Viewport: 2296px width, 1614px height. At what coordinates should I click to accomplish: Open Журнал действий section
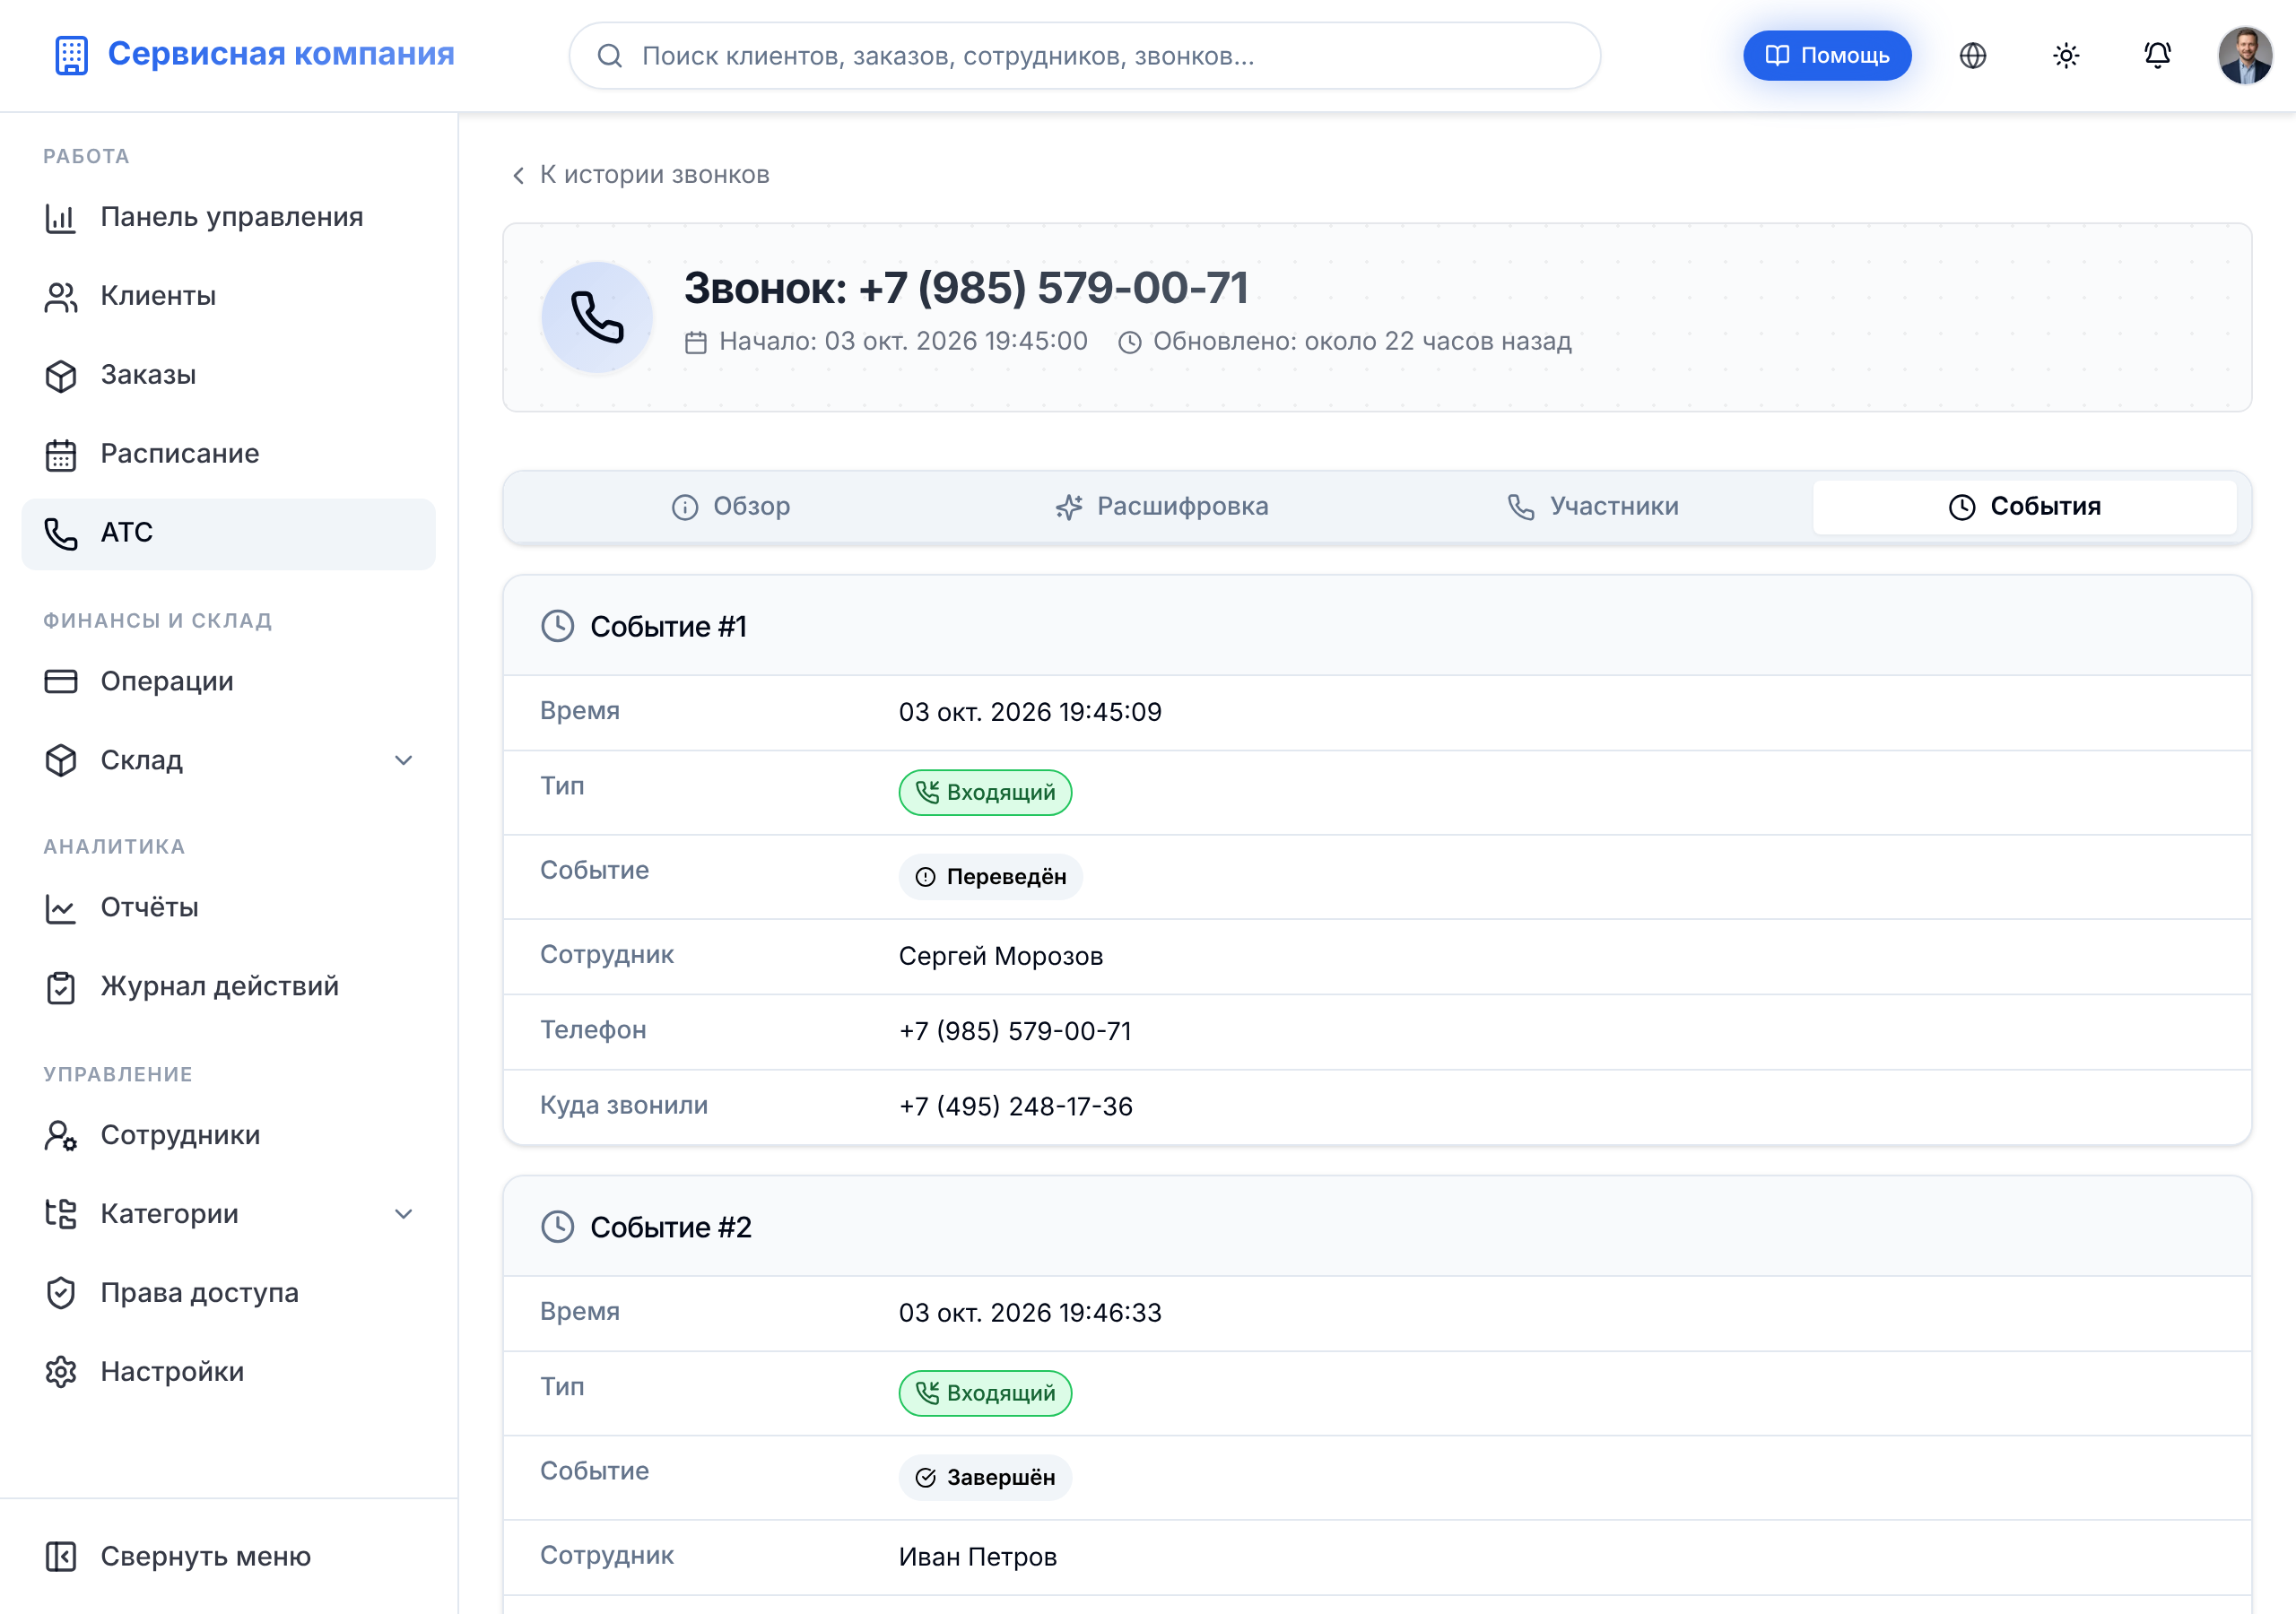tap(229, 987)
